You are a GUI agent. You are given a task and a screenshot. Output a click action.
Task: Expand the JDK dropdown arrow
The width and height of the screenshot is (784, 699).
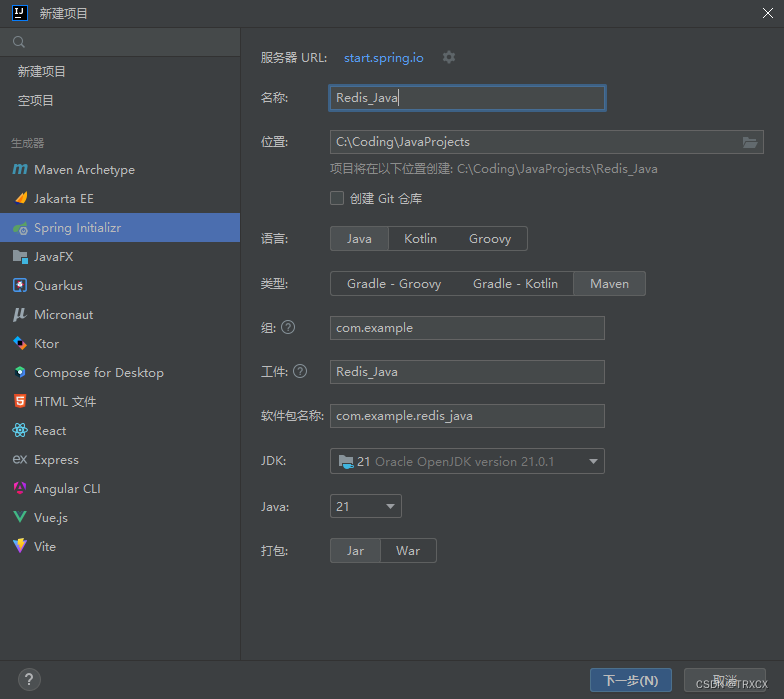pyautogui.click(x=593, y=461)
